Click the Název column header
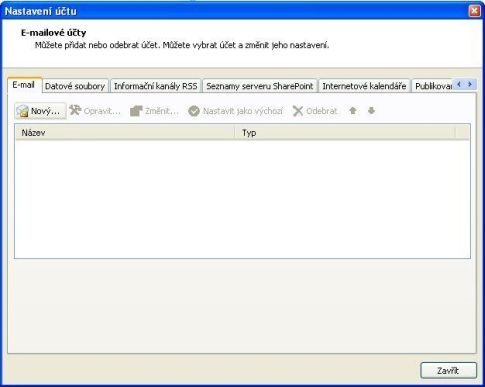Image resolution: width=485 pixels, height=387 pixels. (x=125, y=133)
